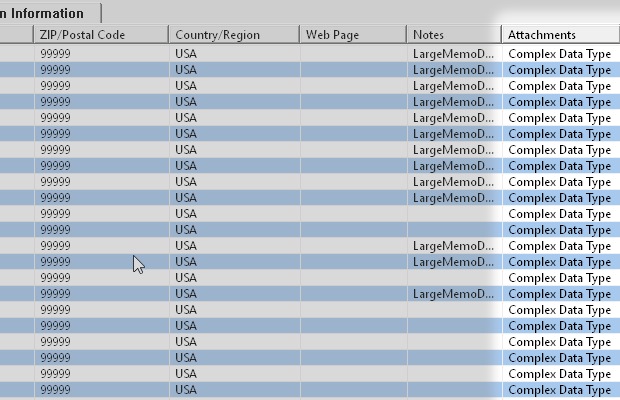Click the last visible row's empty Notes cell
Viewport: 620px width, 400px height.
tap(453, 390)
